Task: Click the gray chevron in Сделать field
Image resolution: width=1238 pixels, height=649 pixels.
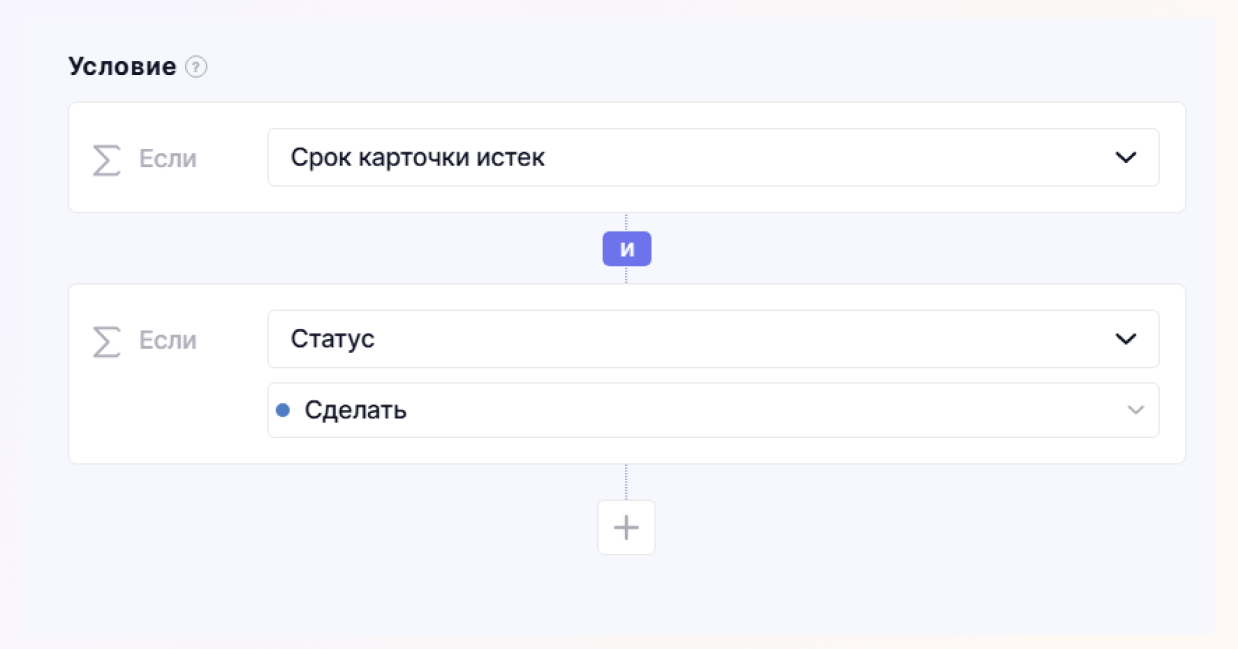Action: click(x=1135, y=410)
